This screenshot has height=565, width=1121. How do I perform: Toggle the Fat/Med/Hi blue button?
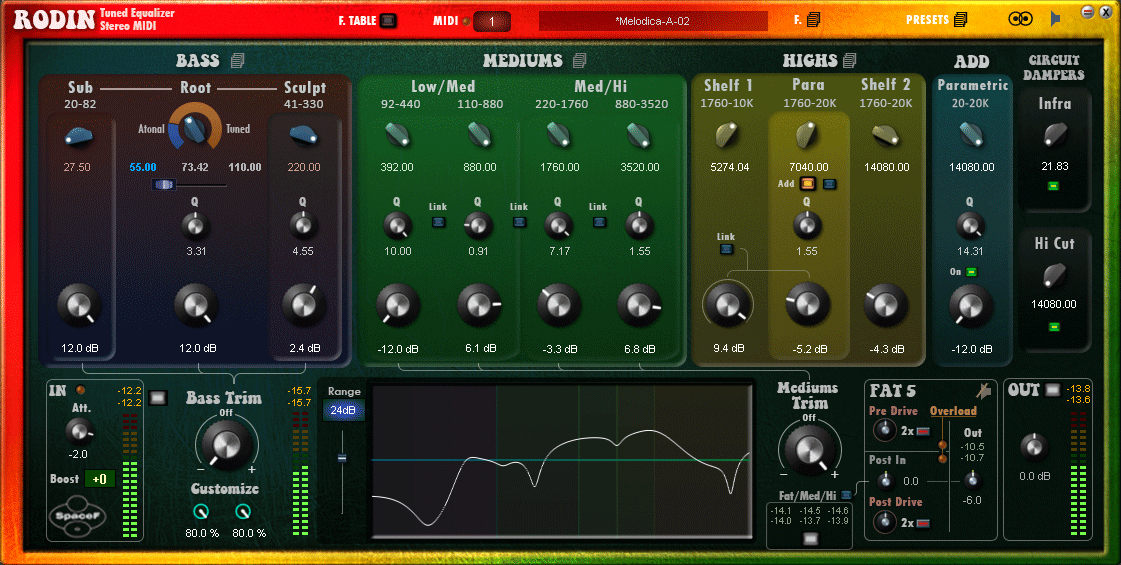[x=846, y=494]
